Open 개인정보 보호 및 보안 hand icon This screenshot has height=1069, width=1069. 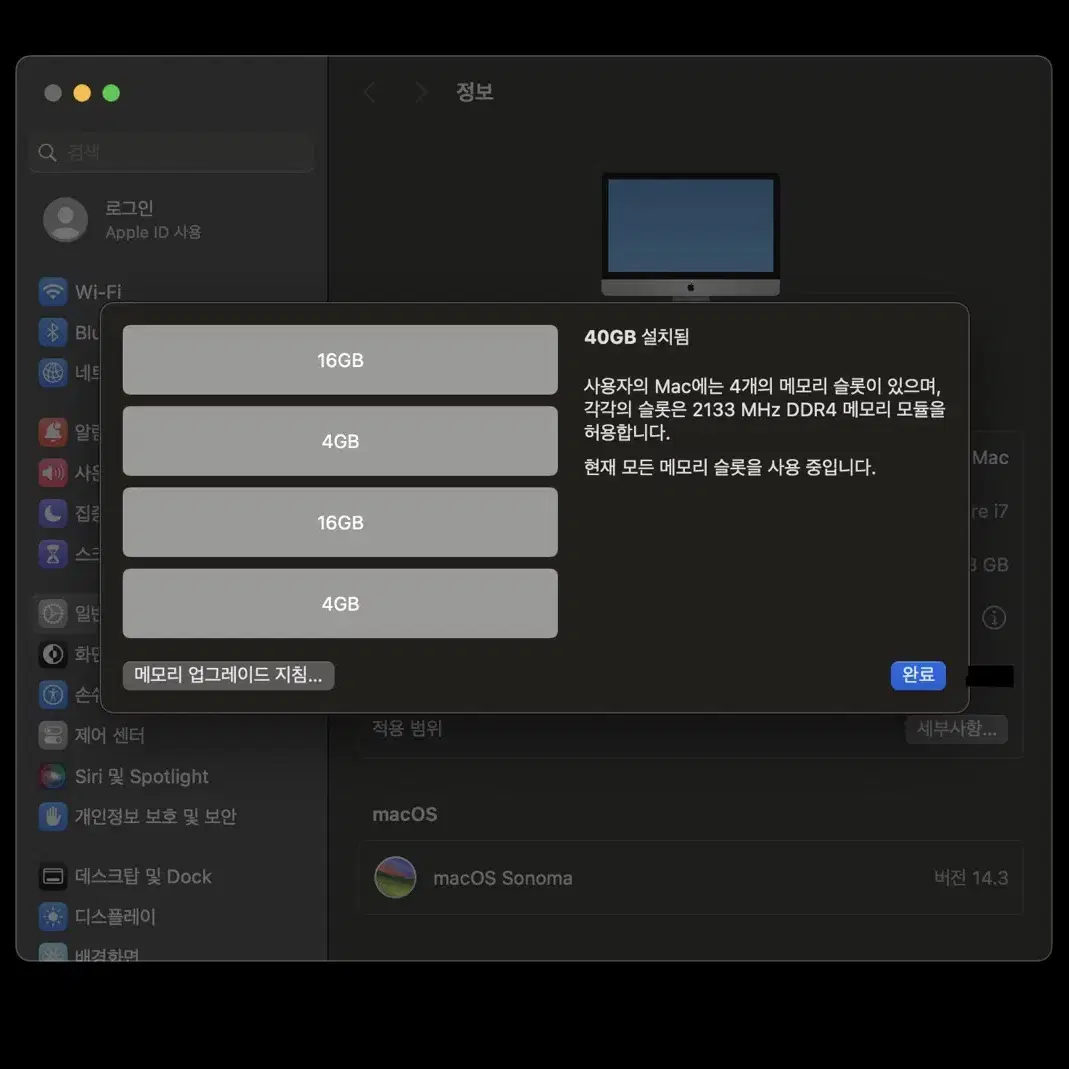52,816
